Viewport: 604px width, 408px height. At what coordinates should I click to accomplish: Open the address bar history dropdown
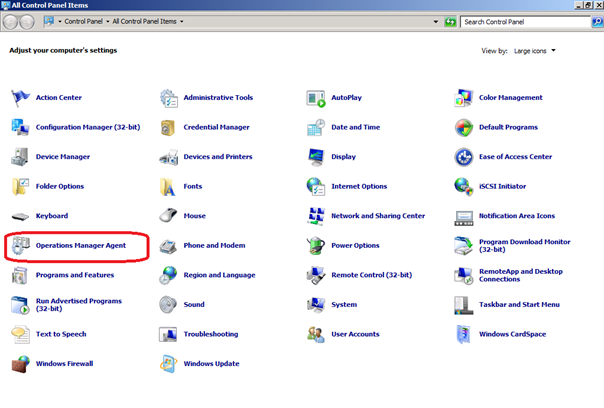tap(436, 22)
